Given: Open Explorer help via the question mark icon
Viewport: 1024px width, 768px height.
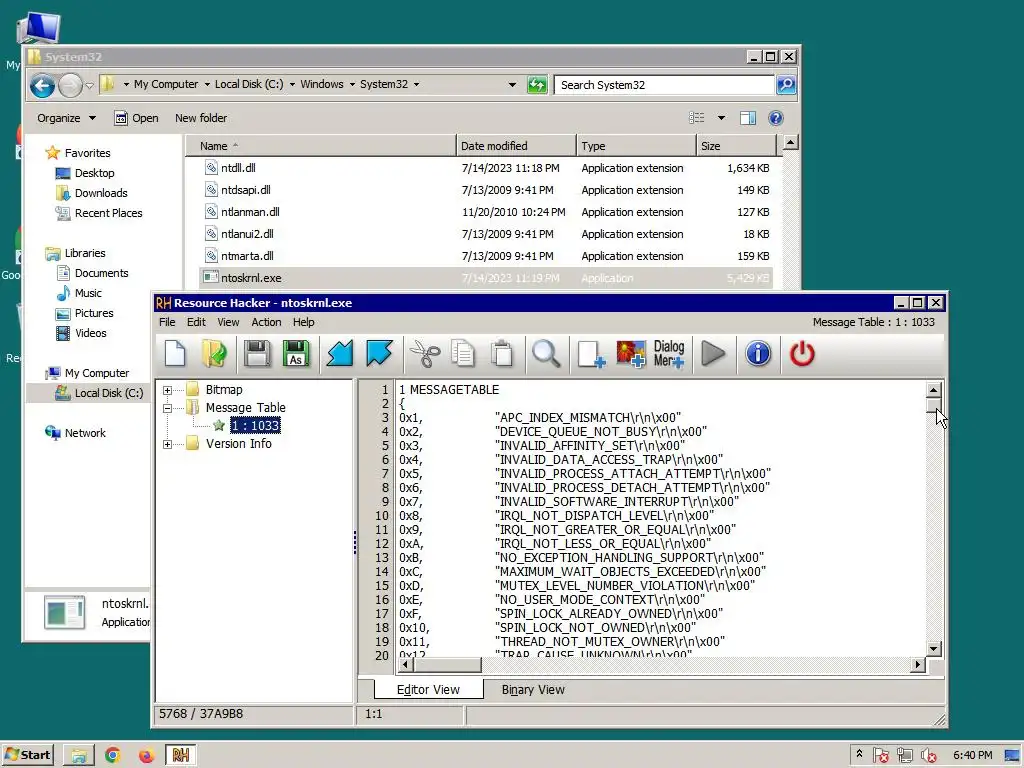Looking at the screenshot, I should click(x=775, y=118).
